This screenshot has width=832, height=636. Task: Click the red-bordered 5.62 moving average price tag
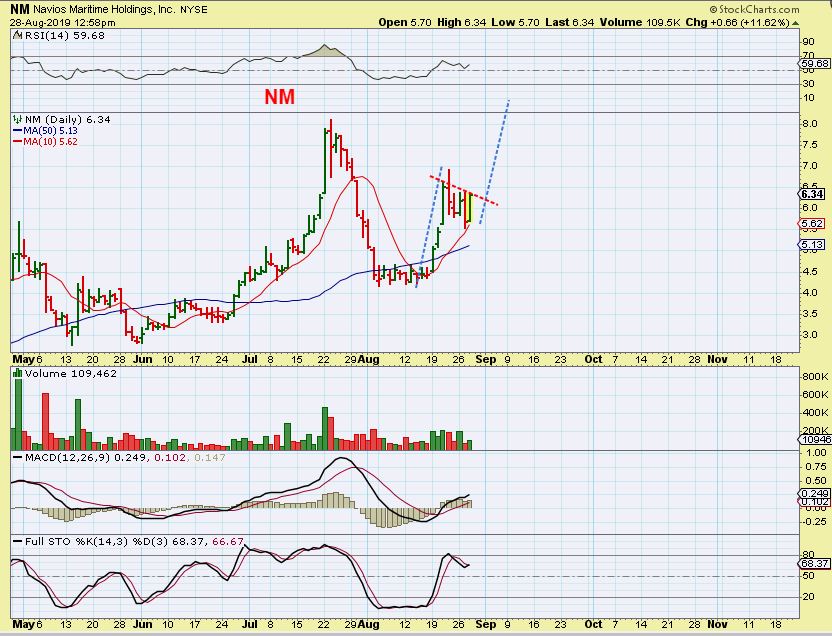point(812,224)
